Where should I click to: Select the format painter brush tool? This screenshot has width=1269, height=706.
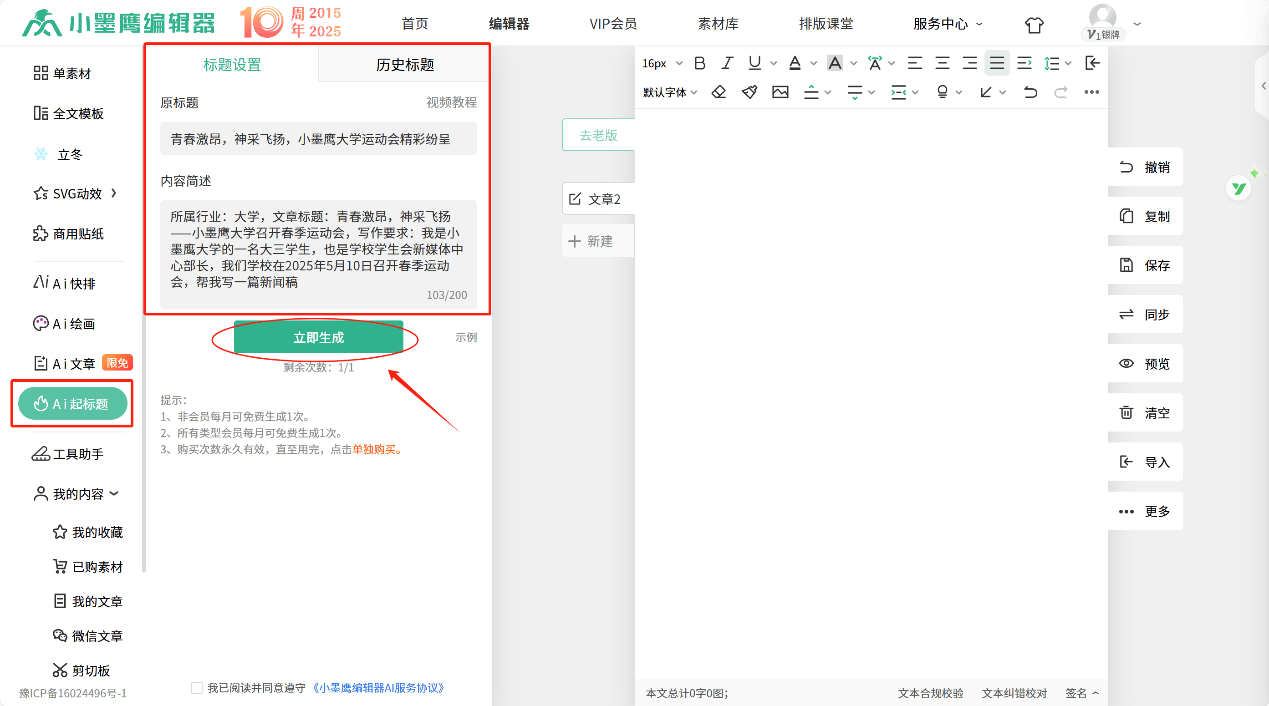(x=749, y=92)
